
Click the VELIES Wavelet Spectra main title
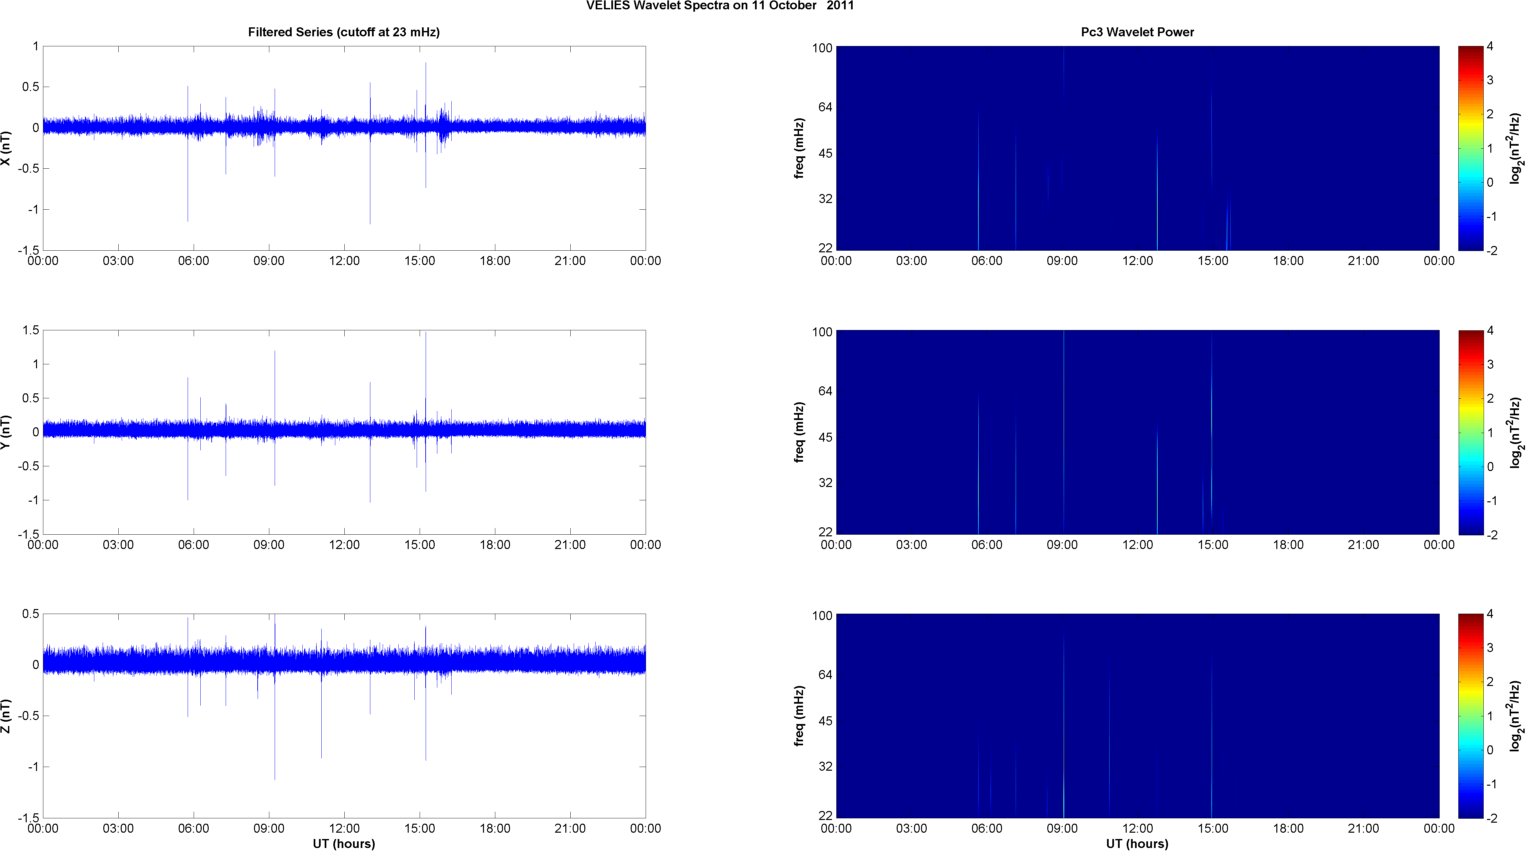pos(720,6)
